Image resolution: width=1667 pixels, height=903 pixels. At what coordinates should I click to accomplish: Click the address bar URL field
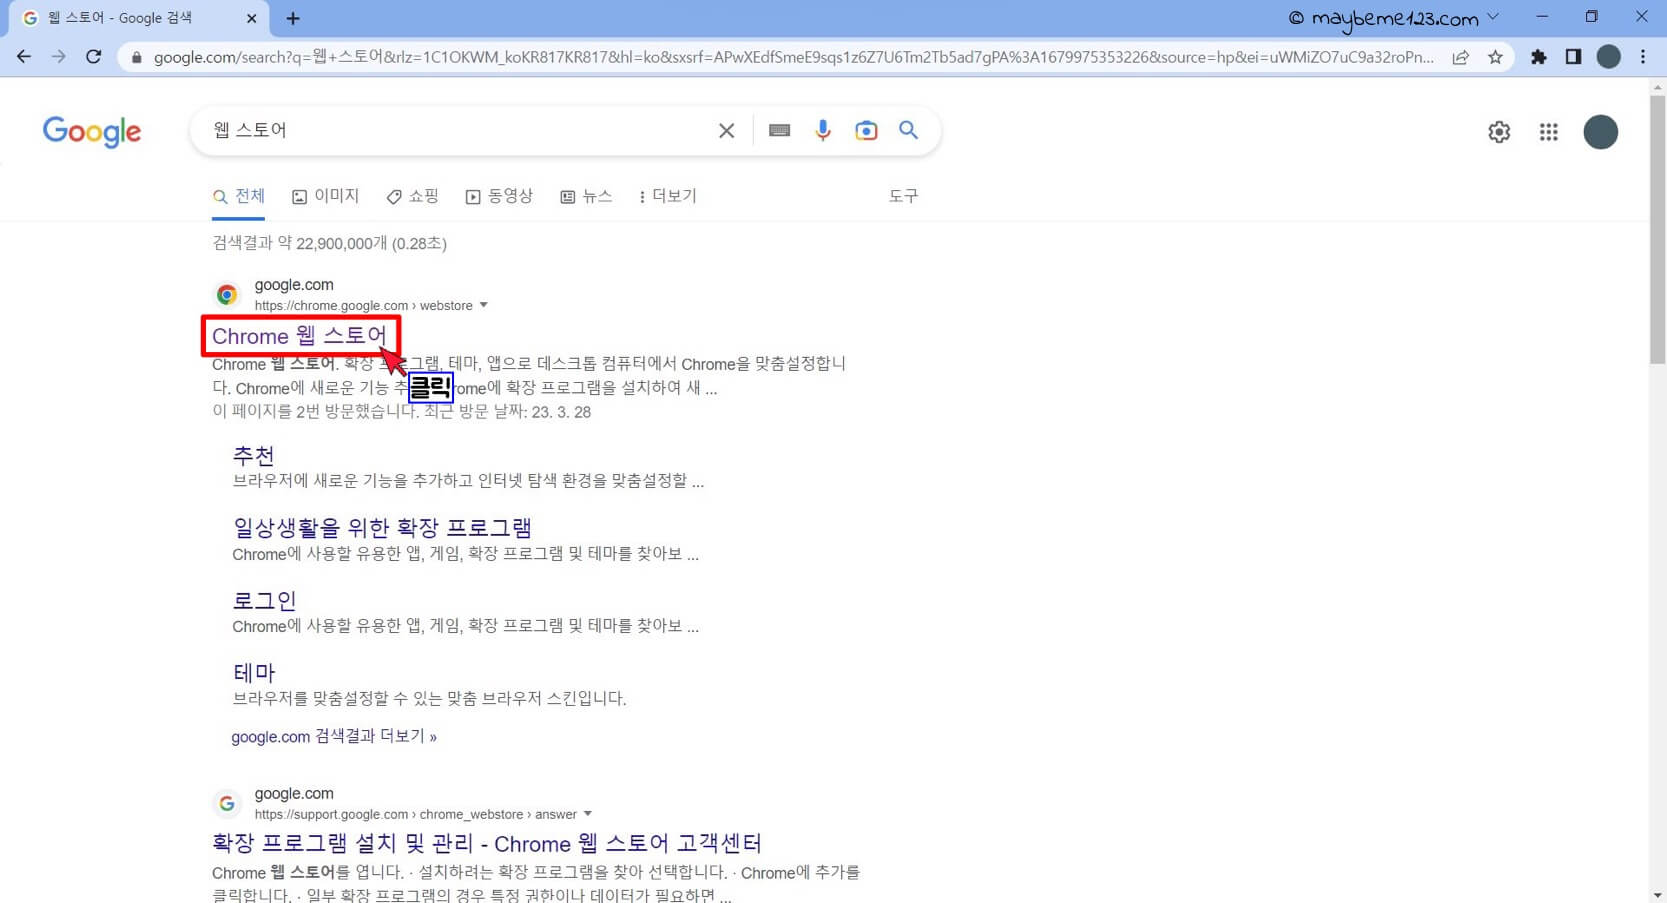[x=793, y=57]
